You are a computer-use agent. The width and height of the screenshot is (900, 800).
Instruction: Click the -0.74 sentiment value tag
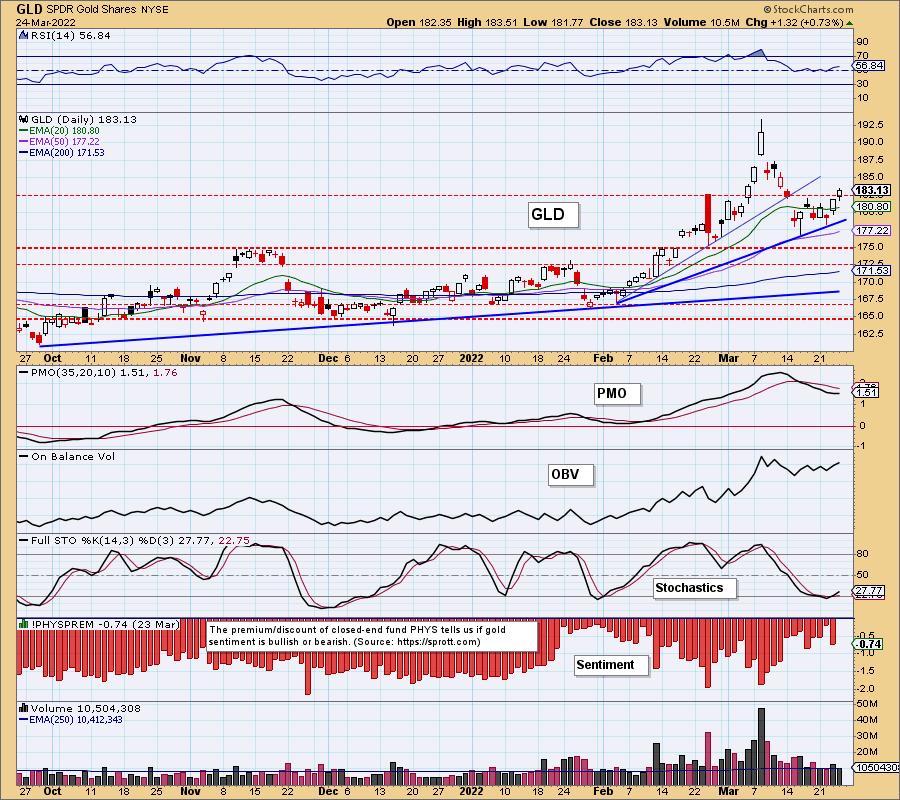pyautogui.click(x=869, y=644)
